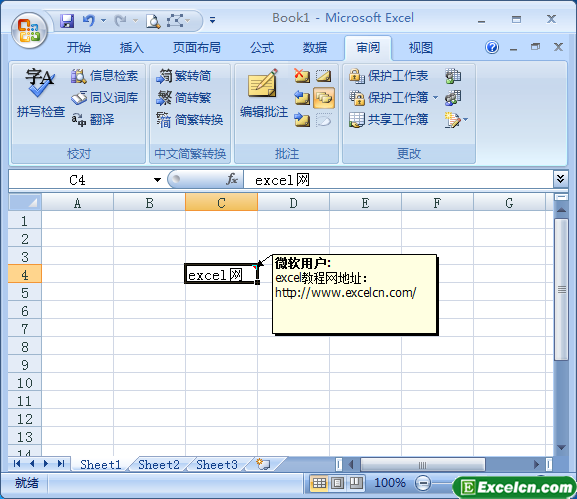Click allow users to edit ranges icon
Screen dimensions: 577x499
(453, 98)
